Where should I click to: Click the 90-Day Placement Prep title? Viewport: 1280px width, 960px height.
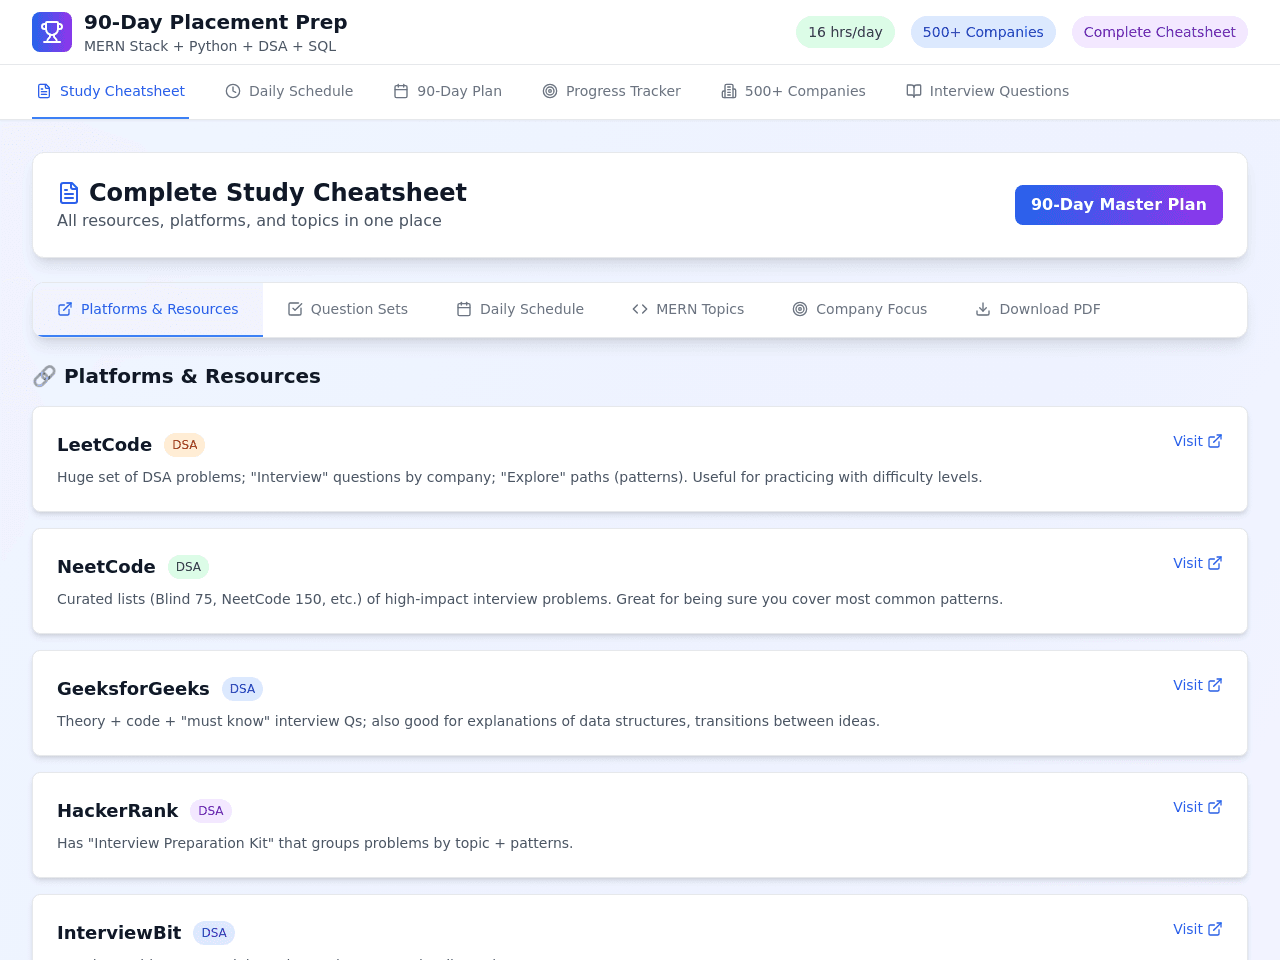216,22
